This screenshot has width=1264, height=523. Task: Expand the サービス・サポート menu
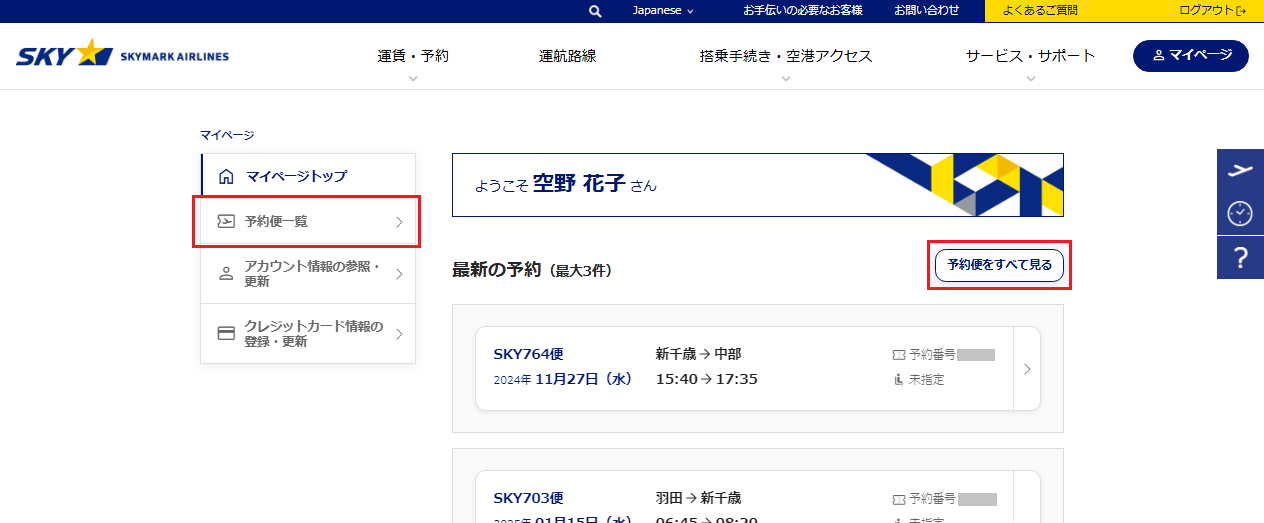1030,57
